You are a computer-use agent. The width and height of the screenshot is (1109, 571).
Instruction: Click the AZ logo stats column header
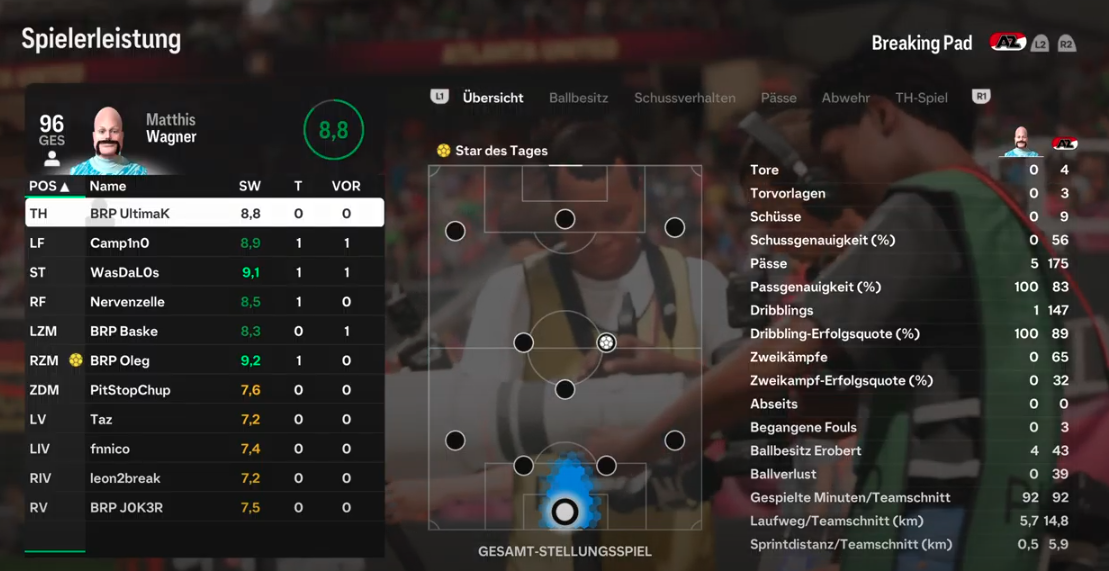1064,144
